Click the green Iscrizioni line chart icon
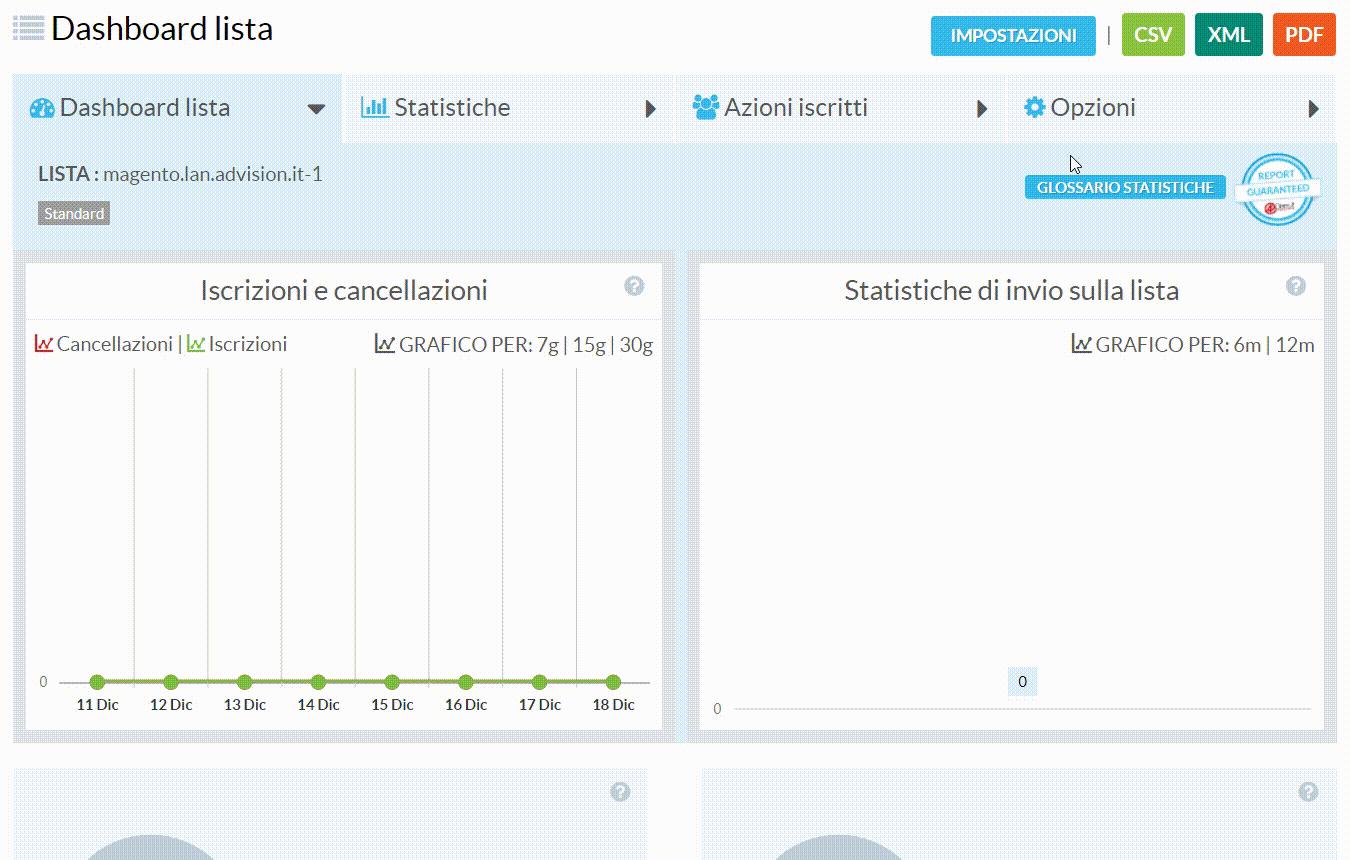This screenshot has height=860, width=1350. click(196, 343)
